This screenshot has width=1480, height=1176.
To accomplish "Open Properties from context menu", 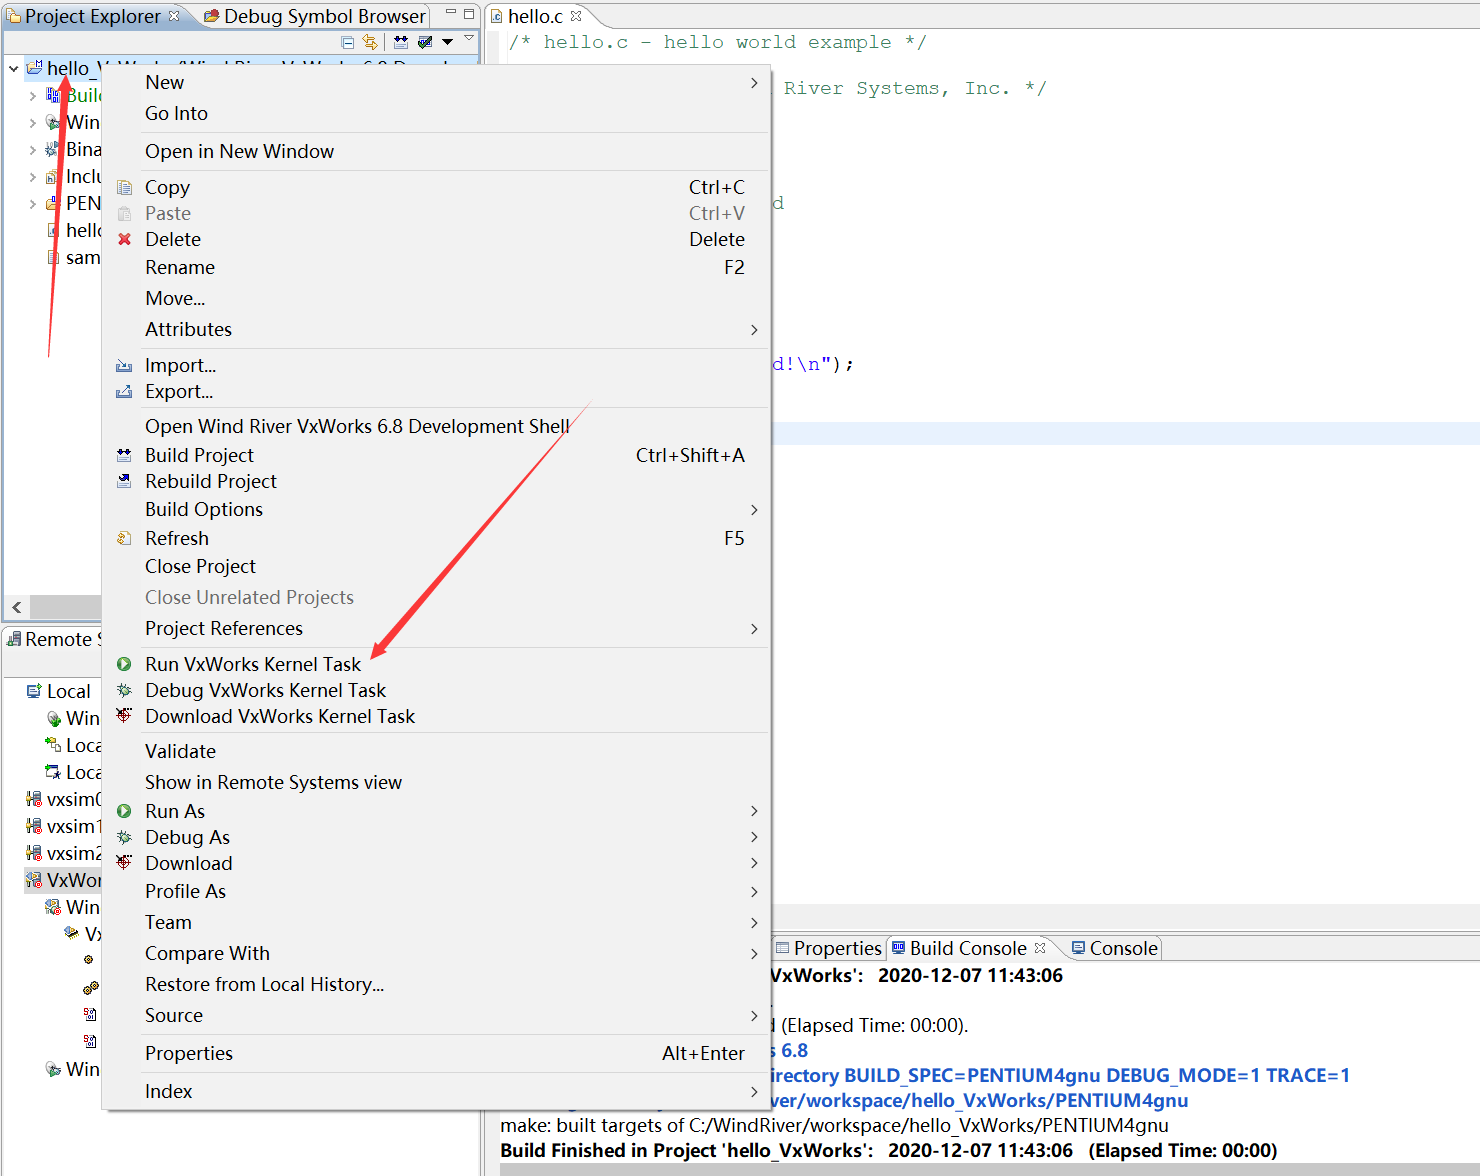I will (436, 1053).
